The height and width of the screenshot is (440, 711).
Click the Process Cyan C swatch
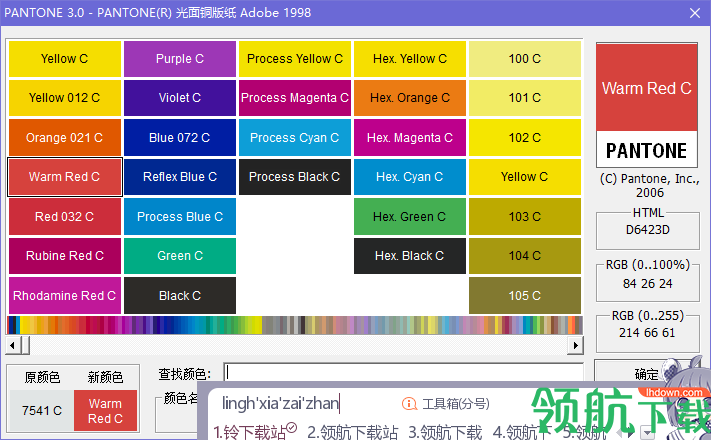coord(295,137)
